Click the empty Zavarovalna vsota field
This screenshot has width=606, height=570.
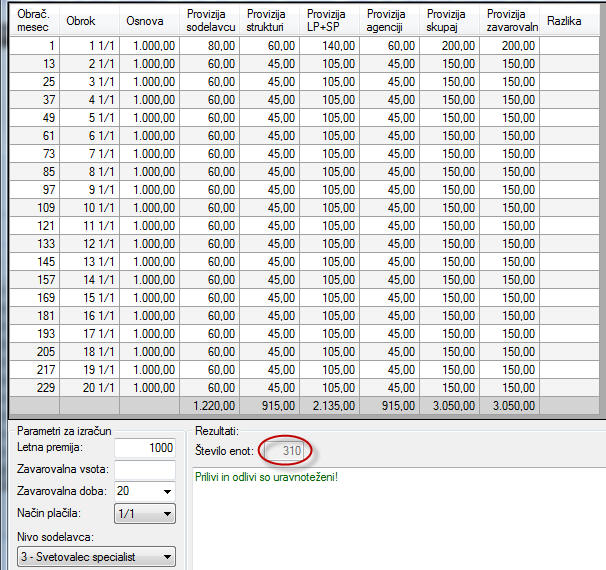click(x=145, y=470)
